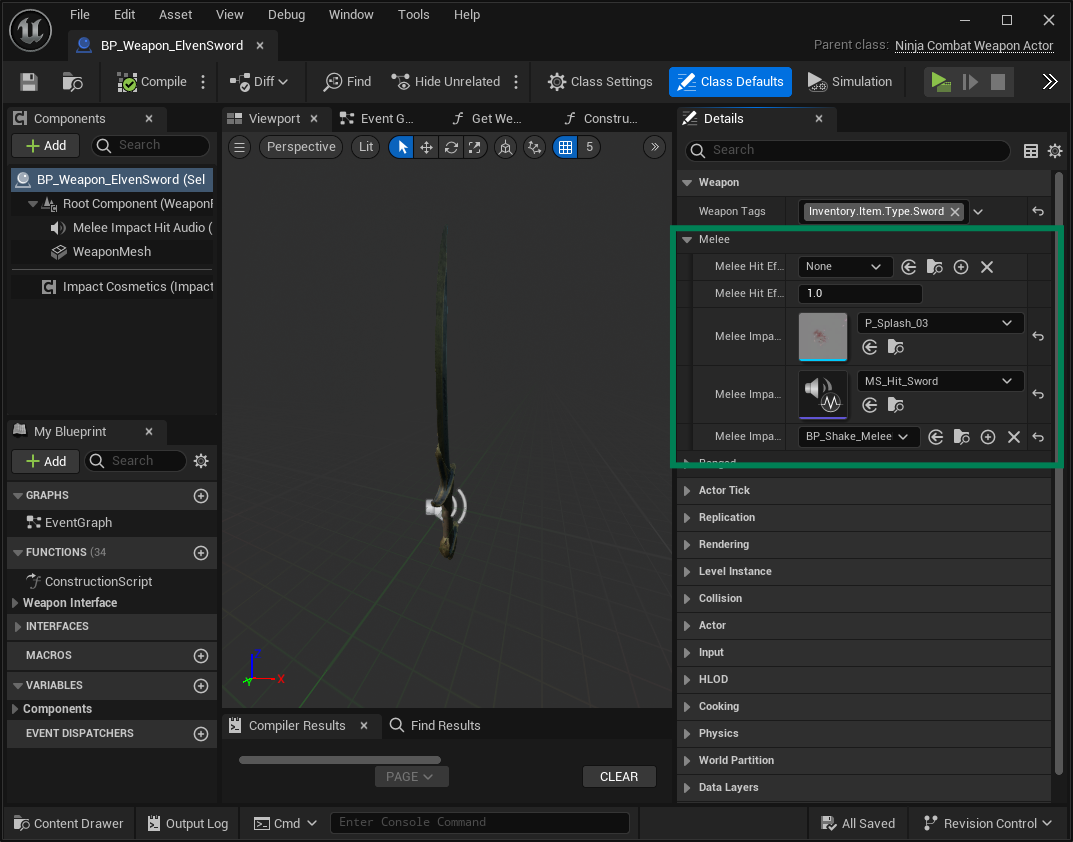Open the Tools menu
Screen dimensions: 1073x842
click(x=413, y=14)
